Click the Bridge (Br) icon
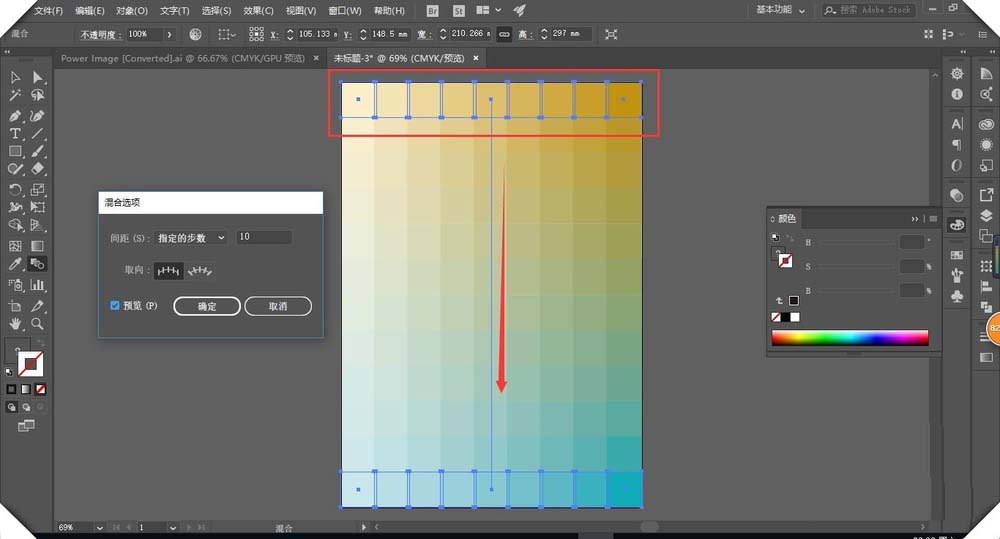The width and height of the screenshot is (1000, 539). pos(432,11)
